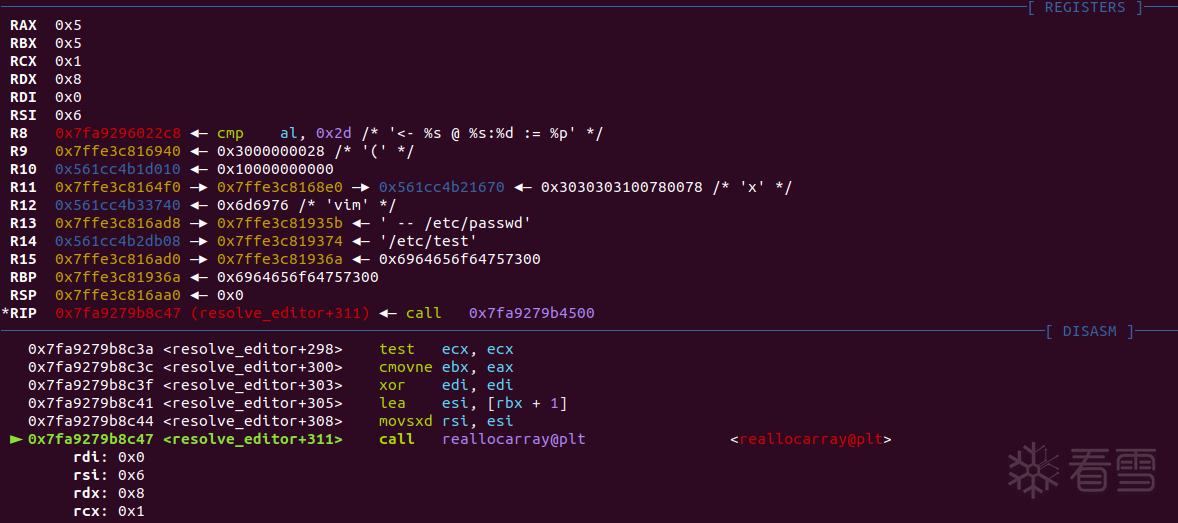
Task: Click value 0x3000000028 in R9 row
Action: click(271, 152)
